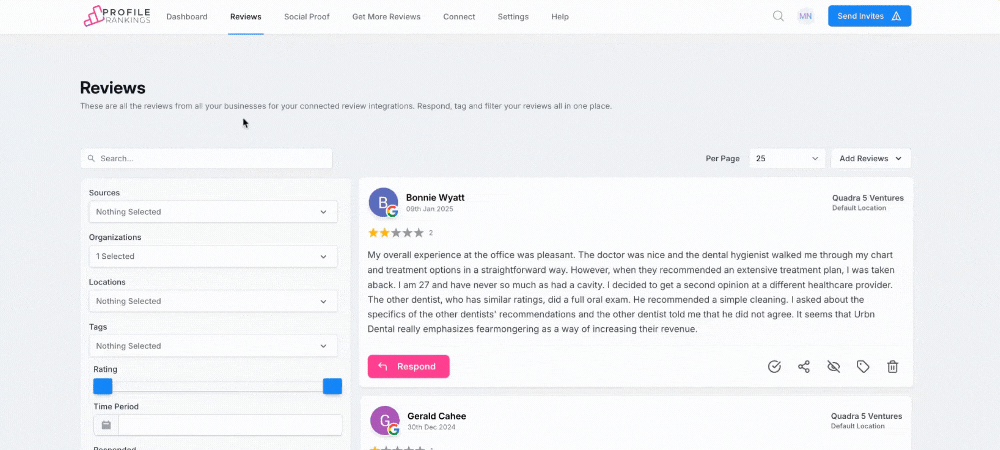1000x450 pixels.
Task: Go to the Dashboard tab
Action: coord(187,17)
